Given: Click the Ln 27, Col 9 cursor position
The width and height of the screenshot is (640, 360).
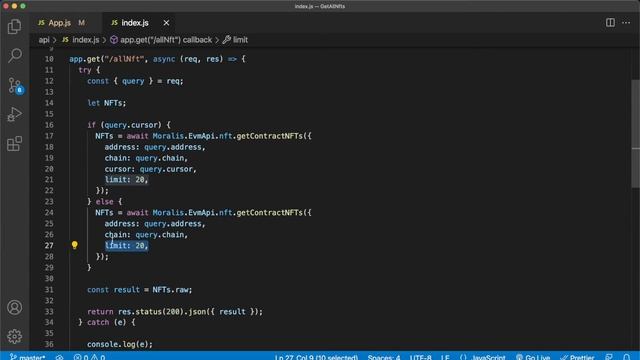Looking at the screenshot, I should tap(316, 357).
